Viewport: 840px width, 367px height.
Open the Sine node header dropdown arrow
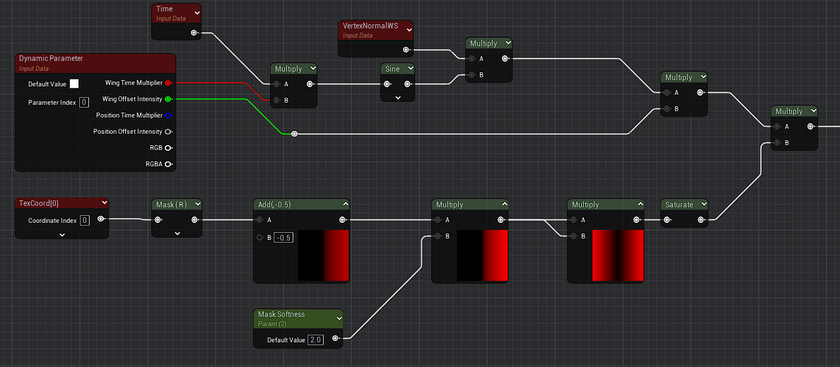410,69
